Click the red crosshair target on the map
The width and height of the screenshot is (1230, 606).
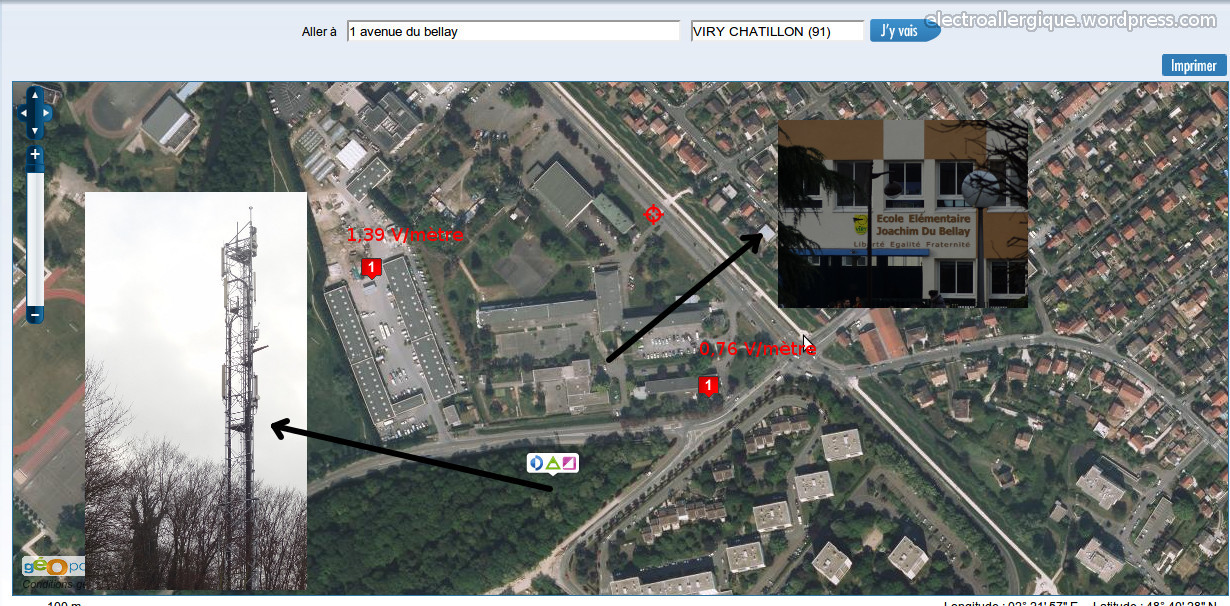pos(653,214)
